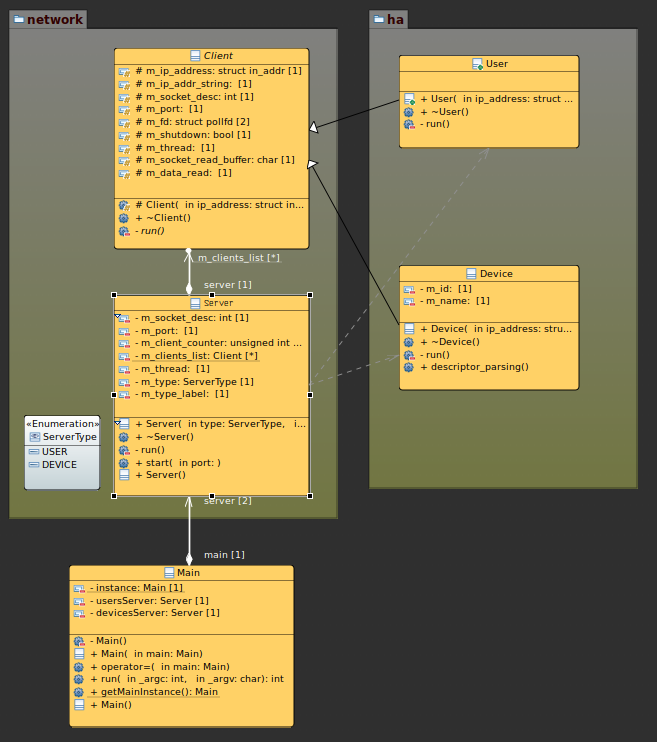657x742 pixels.
Task: Select devicesServer: Server [1] attribute
Action: (155, 613)
